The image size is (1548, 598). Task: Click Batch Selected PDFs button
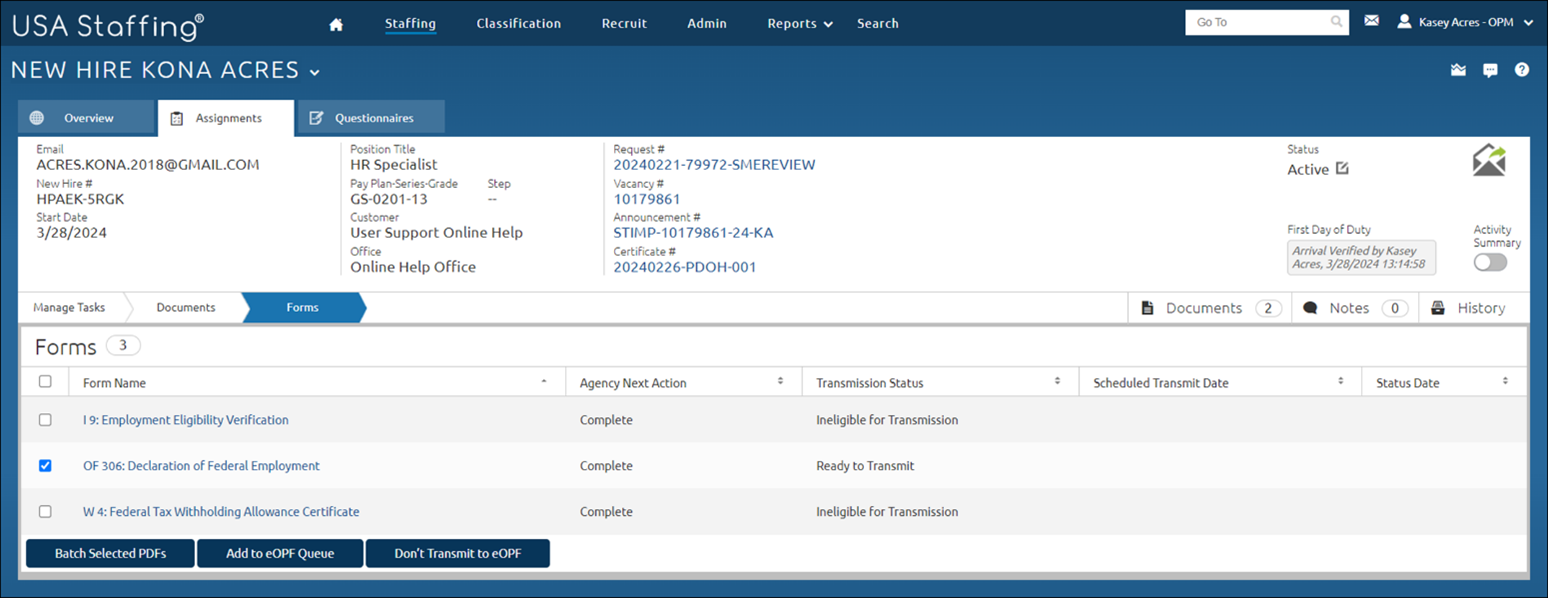click(110, 553)
